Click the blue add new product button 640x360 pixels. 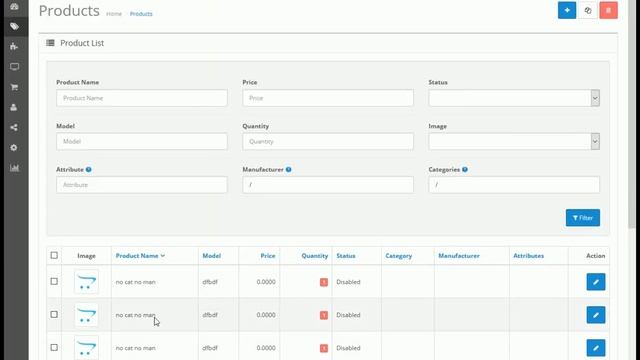pos(567,10)
